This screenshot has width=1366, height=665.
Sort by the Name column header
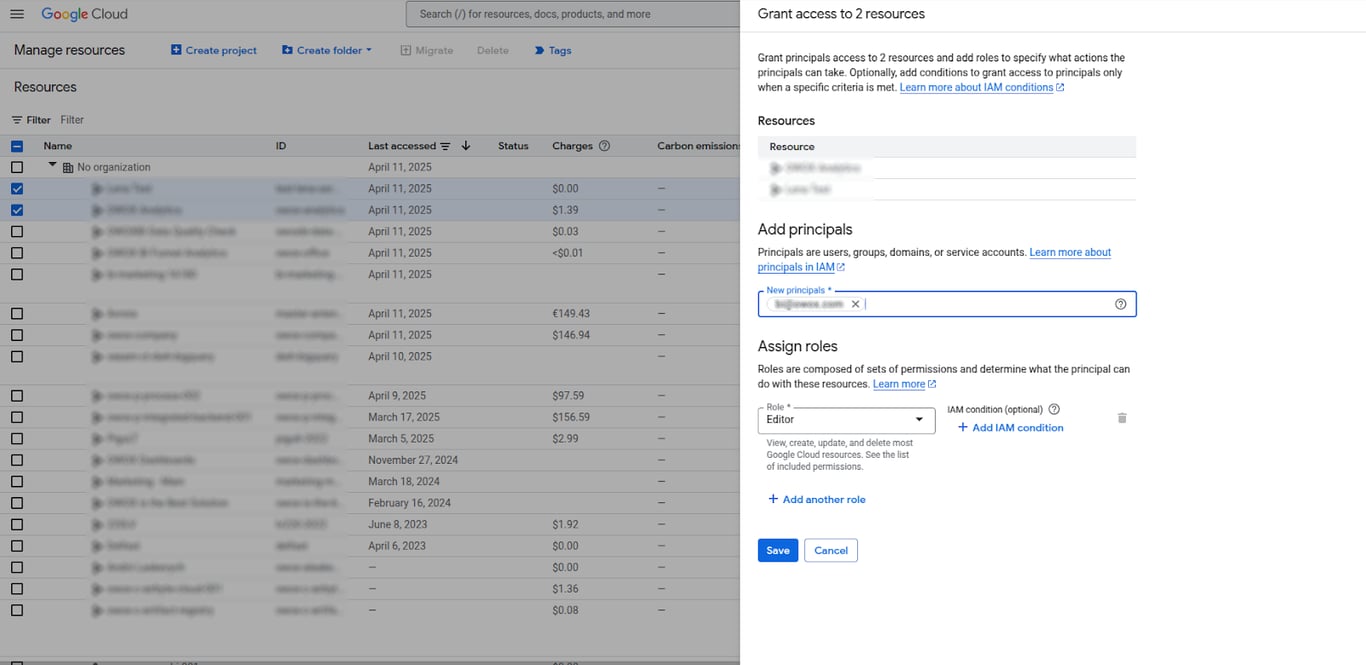[58, 146]
